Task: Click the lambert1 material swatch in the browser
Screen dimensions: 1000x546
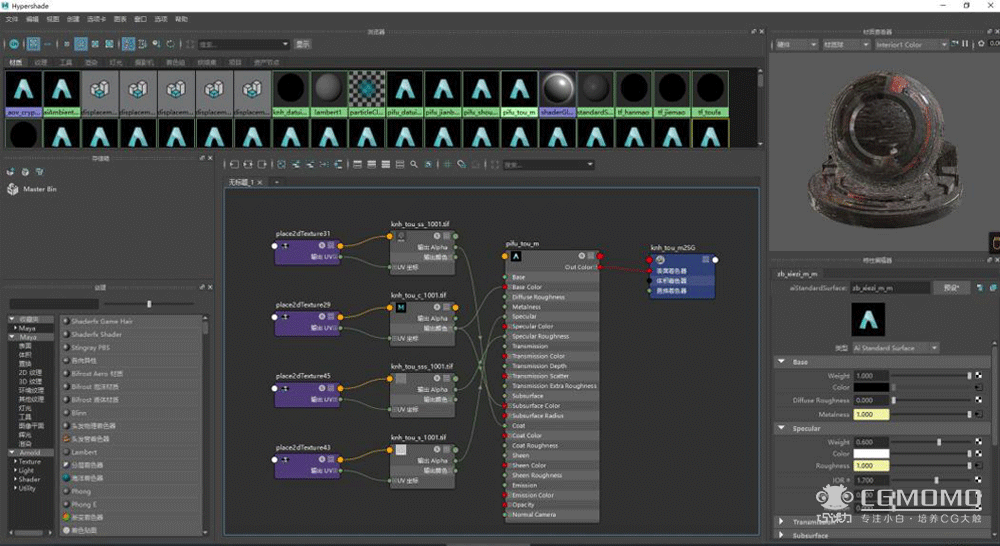Action: pyautogui.click(x=328, y=94)
